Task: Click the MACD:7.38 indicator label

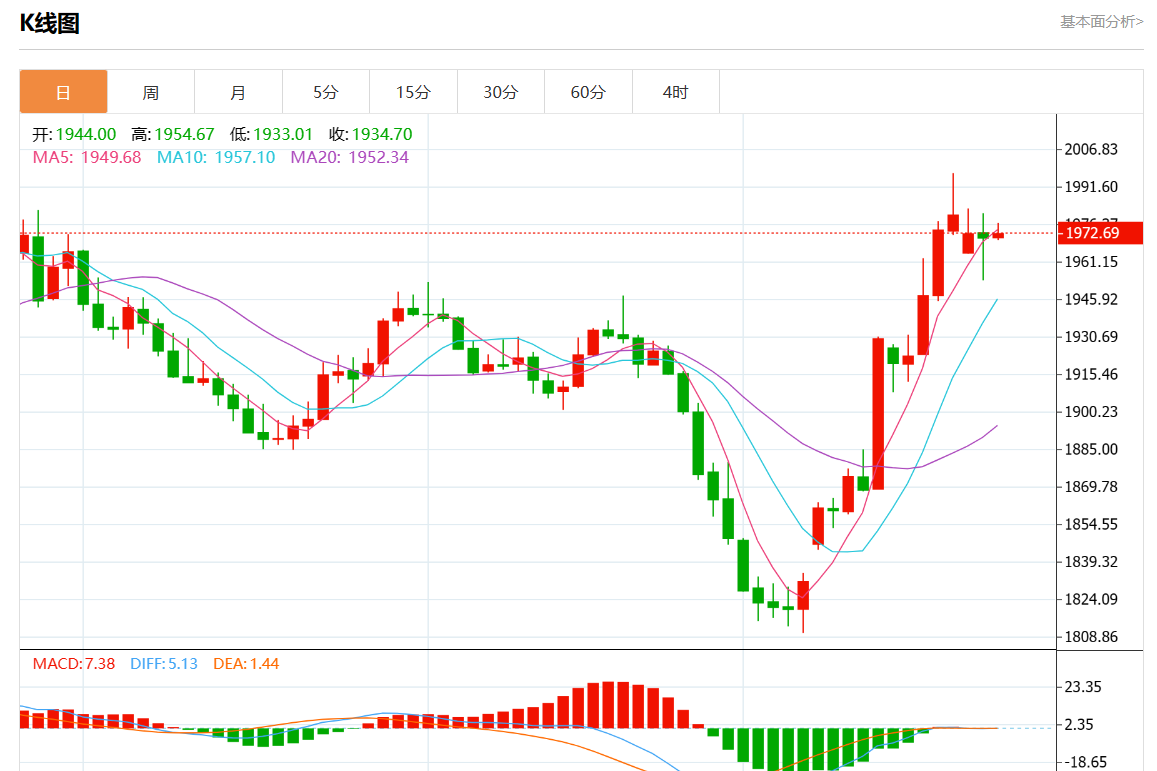Action: click(x=74, y=663)
